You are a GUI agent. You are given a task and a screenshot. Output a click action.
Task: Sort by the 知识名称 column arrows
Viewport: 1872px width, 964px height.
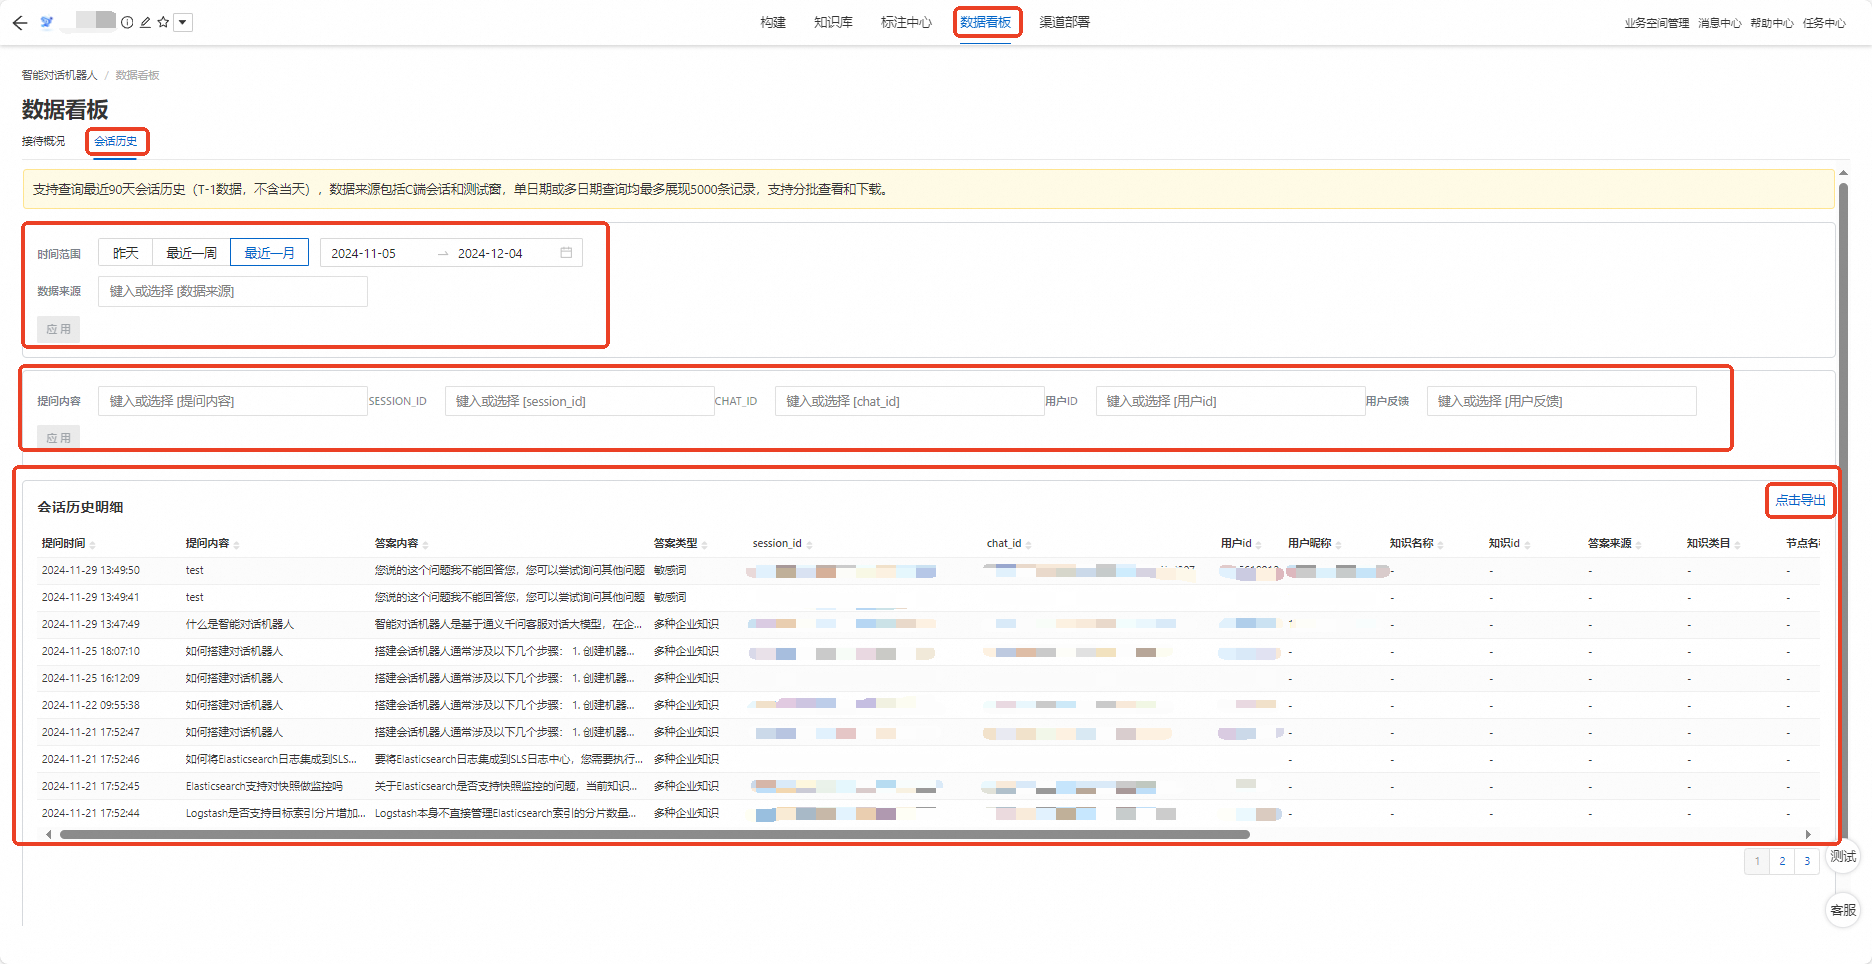1440,545
